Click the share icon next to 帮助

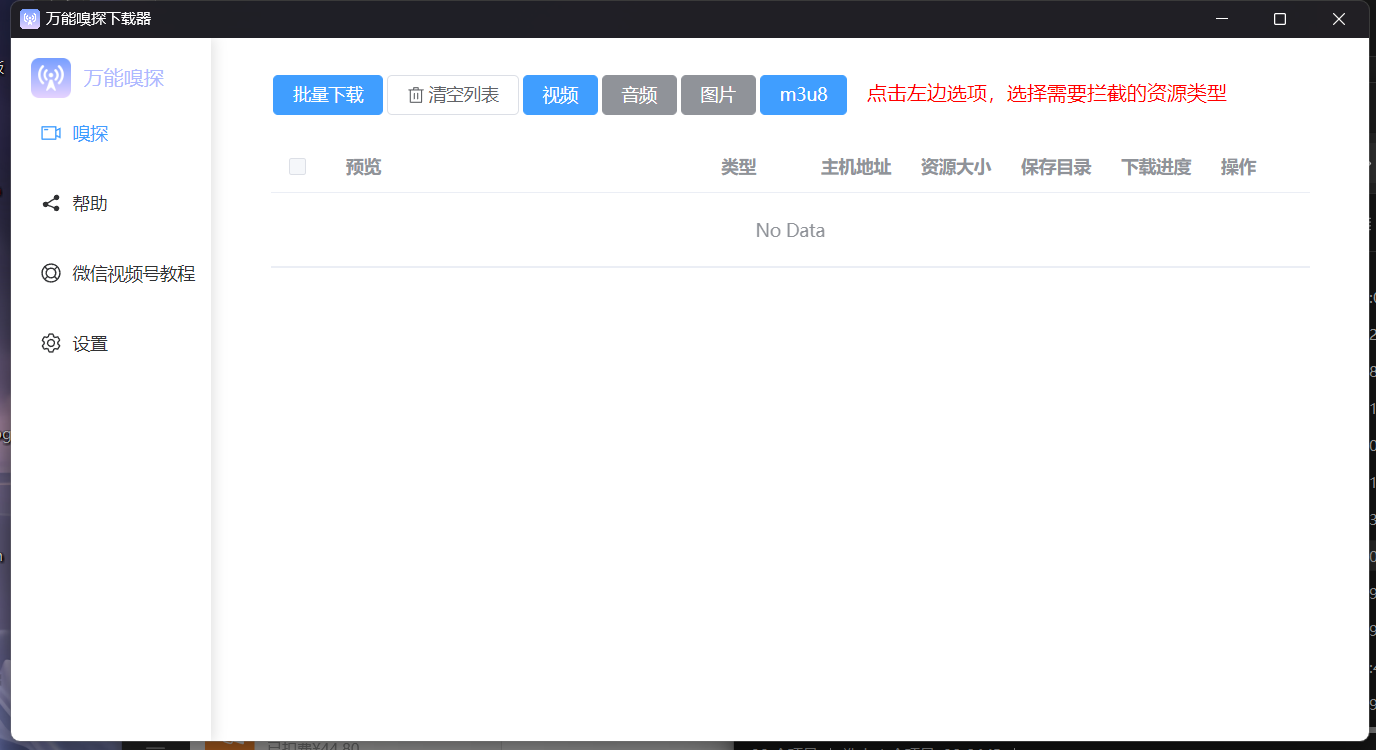(51, 203)
